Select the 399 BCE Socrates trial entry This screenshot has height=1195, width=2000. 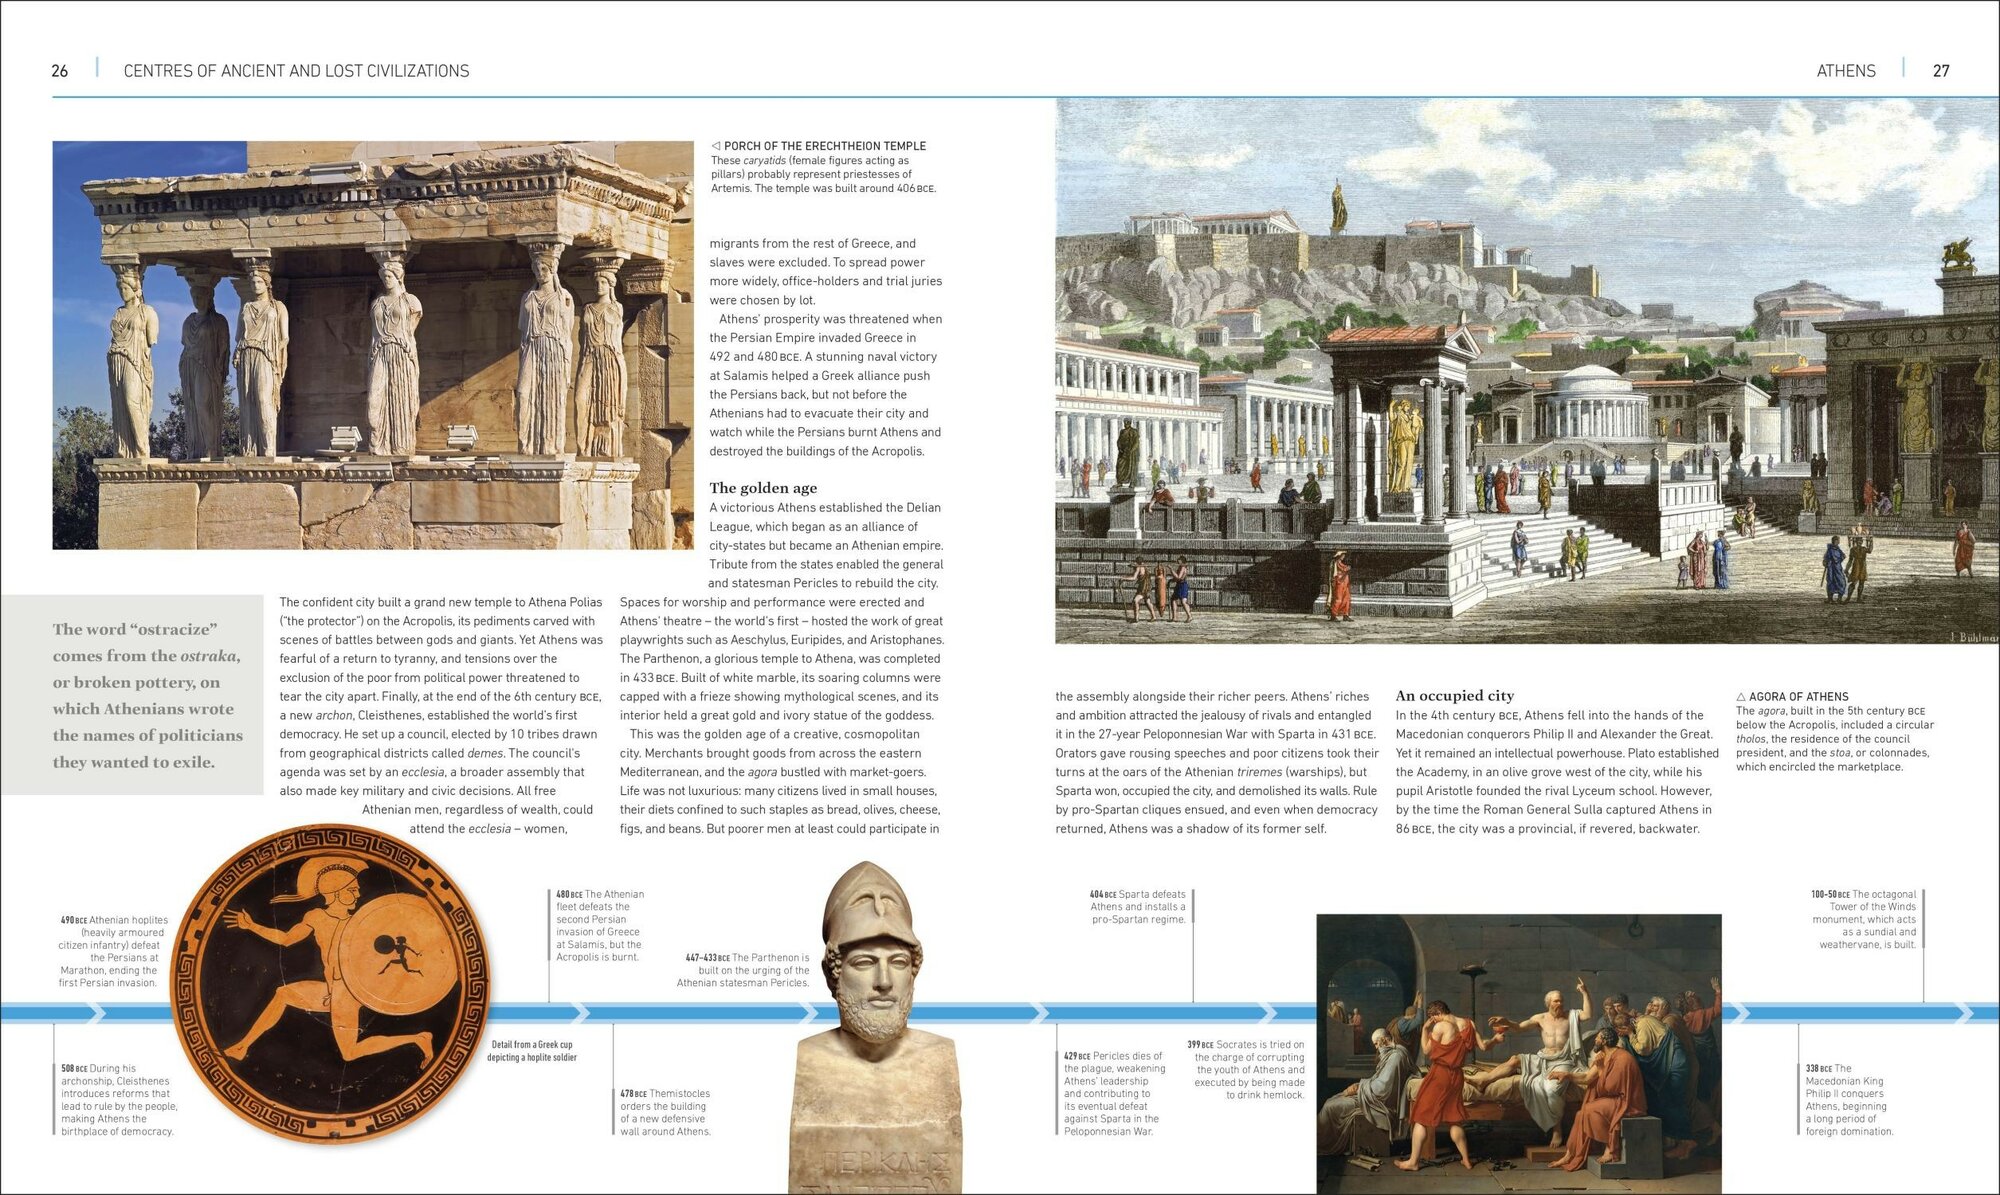click(1246, 1069)
